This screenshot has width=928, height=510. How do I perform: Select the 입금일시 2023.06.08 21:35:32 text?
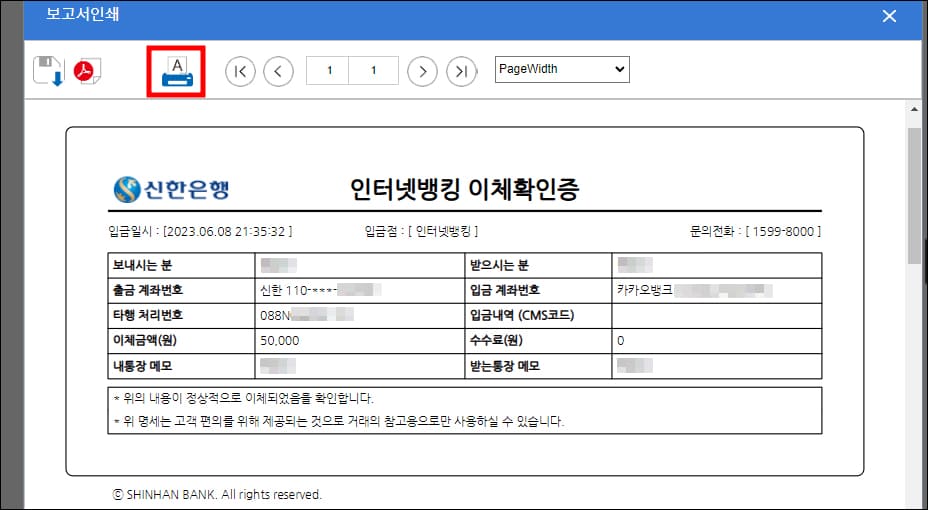point(200,231)
